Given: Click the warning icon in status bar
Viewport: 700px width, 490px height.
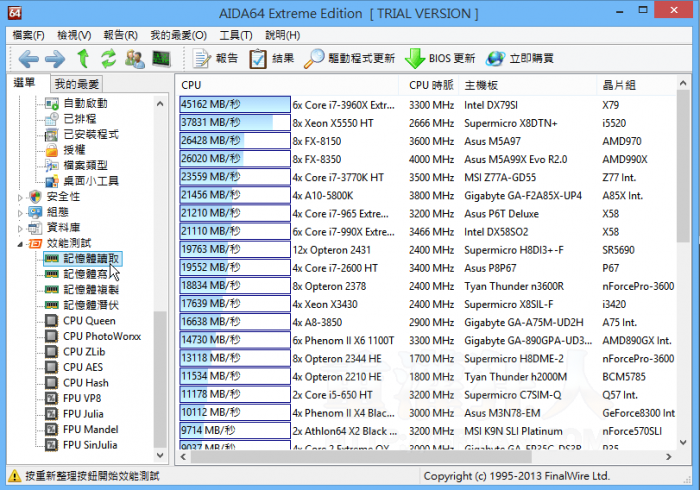Looking at the screenshot, I should (14, 476).
